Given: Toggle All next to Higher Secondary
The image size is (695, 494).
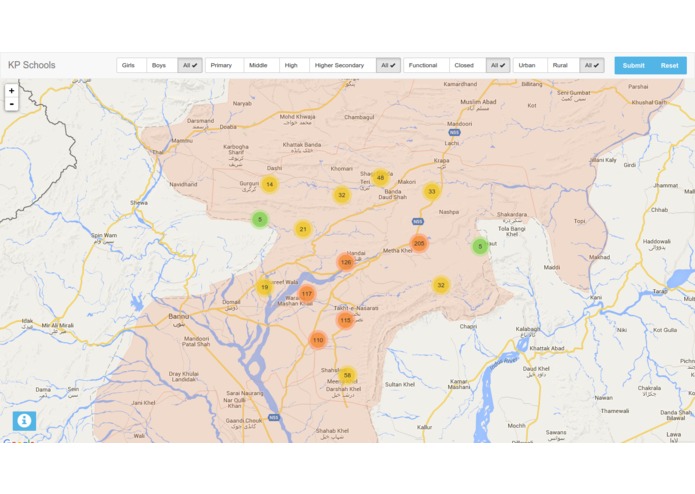Looking at the screenshot, I should tap(388, 65).
